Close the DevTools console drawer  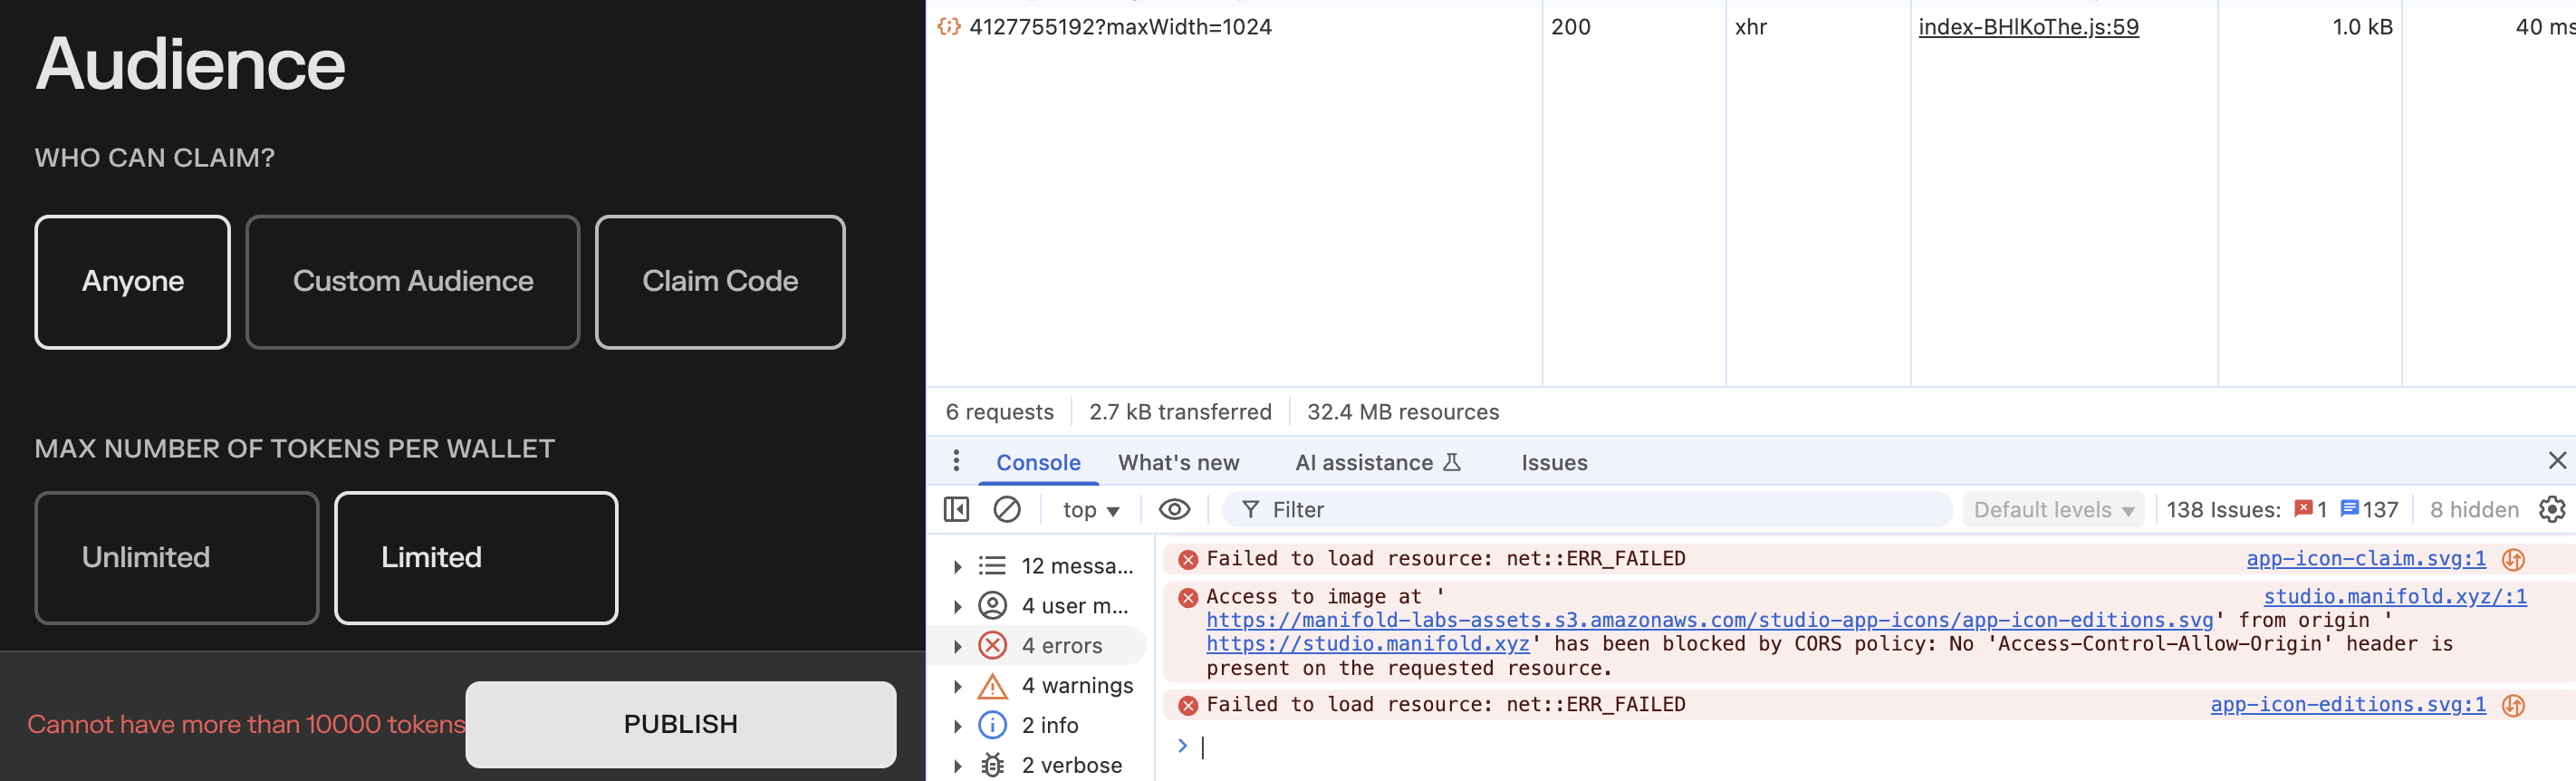pyautogui.click(x=2556, y=460)
